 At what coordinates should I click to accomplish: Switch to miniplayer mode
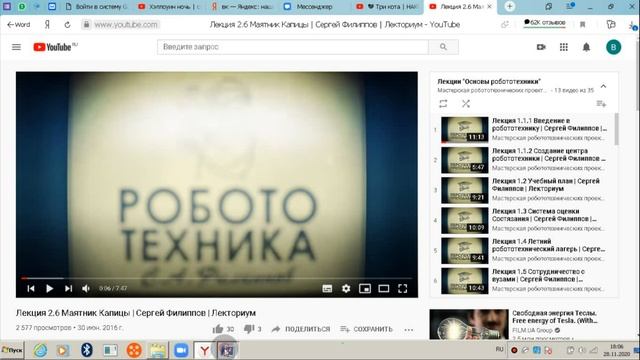coord(364,289)
